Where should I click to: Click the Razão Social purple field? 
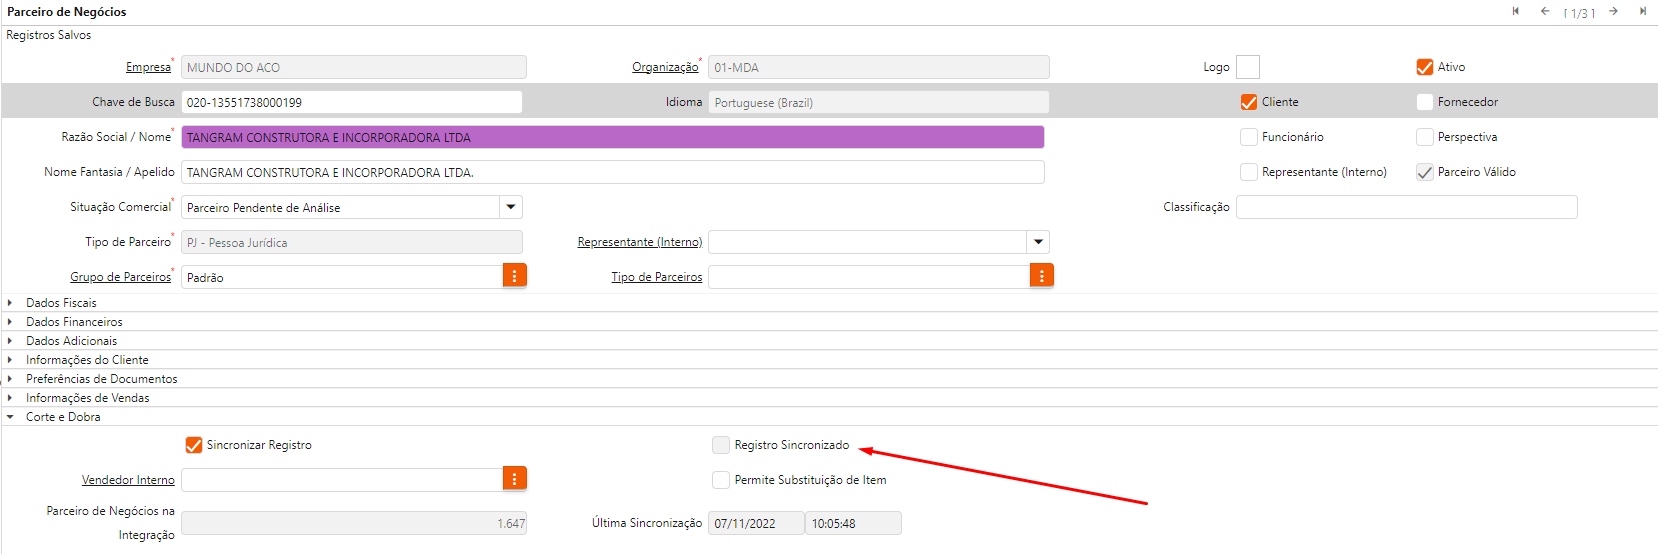click(612, 137)
